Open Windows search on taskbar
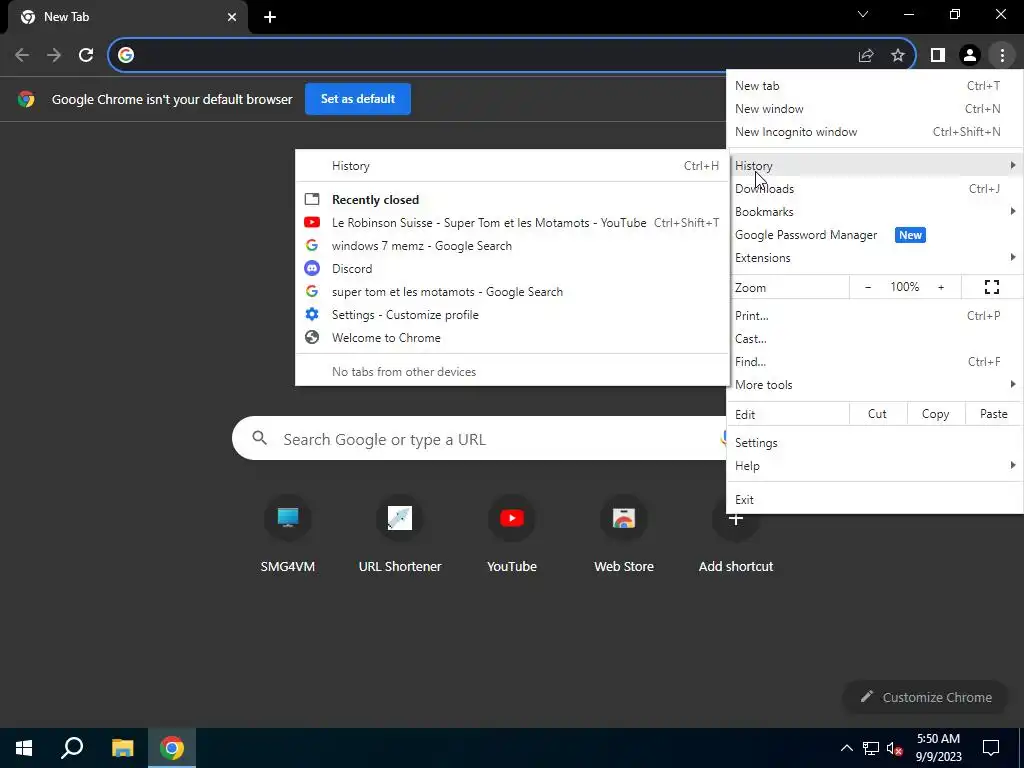Screen dimensions: 1024x768 tap(72, 748)
